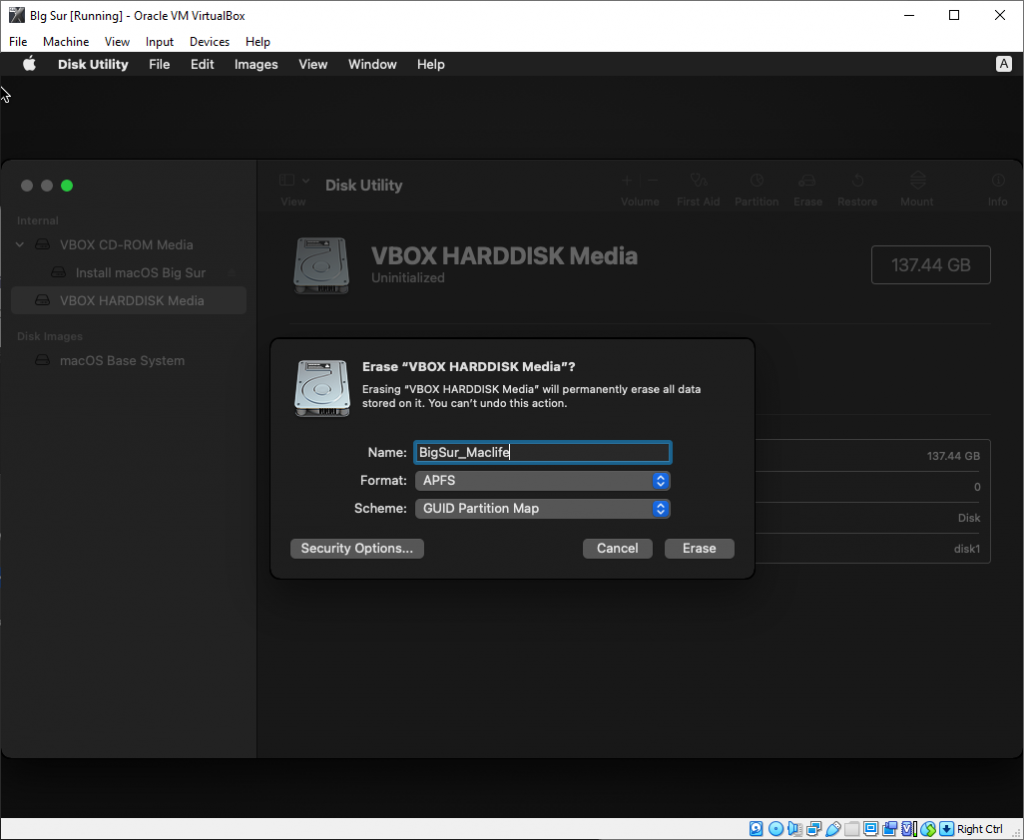Cancel the erase dialog
The height and width of the screenshot is (840, 1024).
point(617,548)
